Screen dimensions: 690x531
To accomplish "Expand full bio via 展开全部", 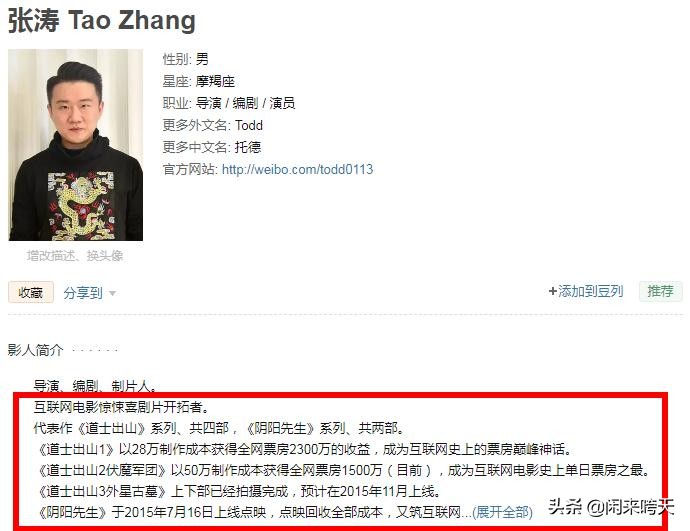I will (502, 512).
